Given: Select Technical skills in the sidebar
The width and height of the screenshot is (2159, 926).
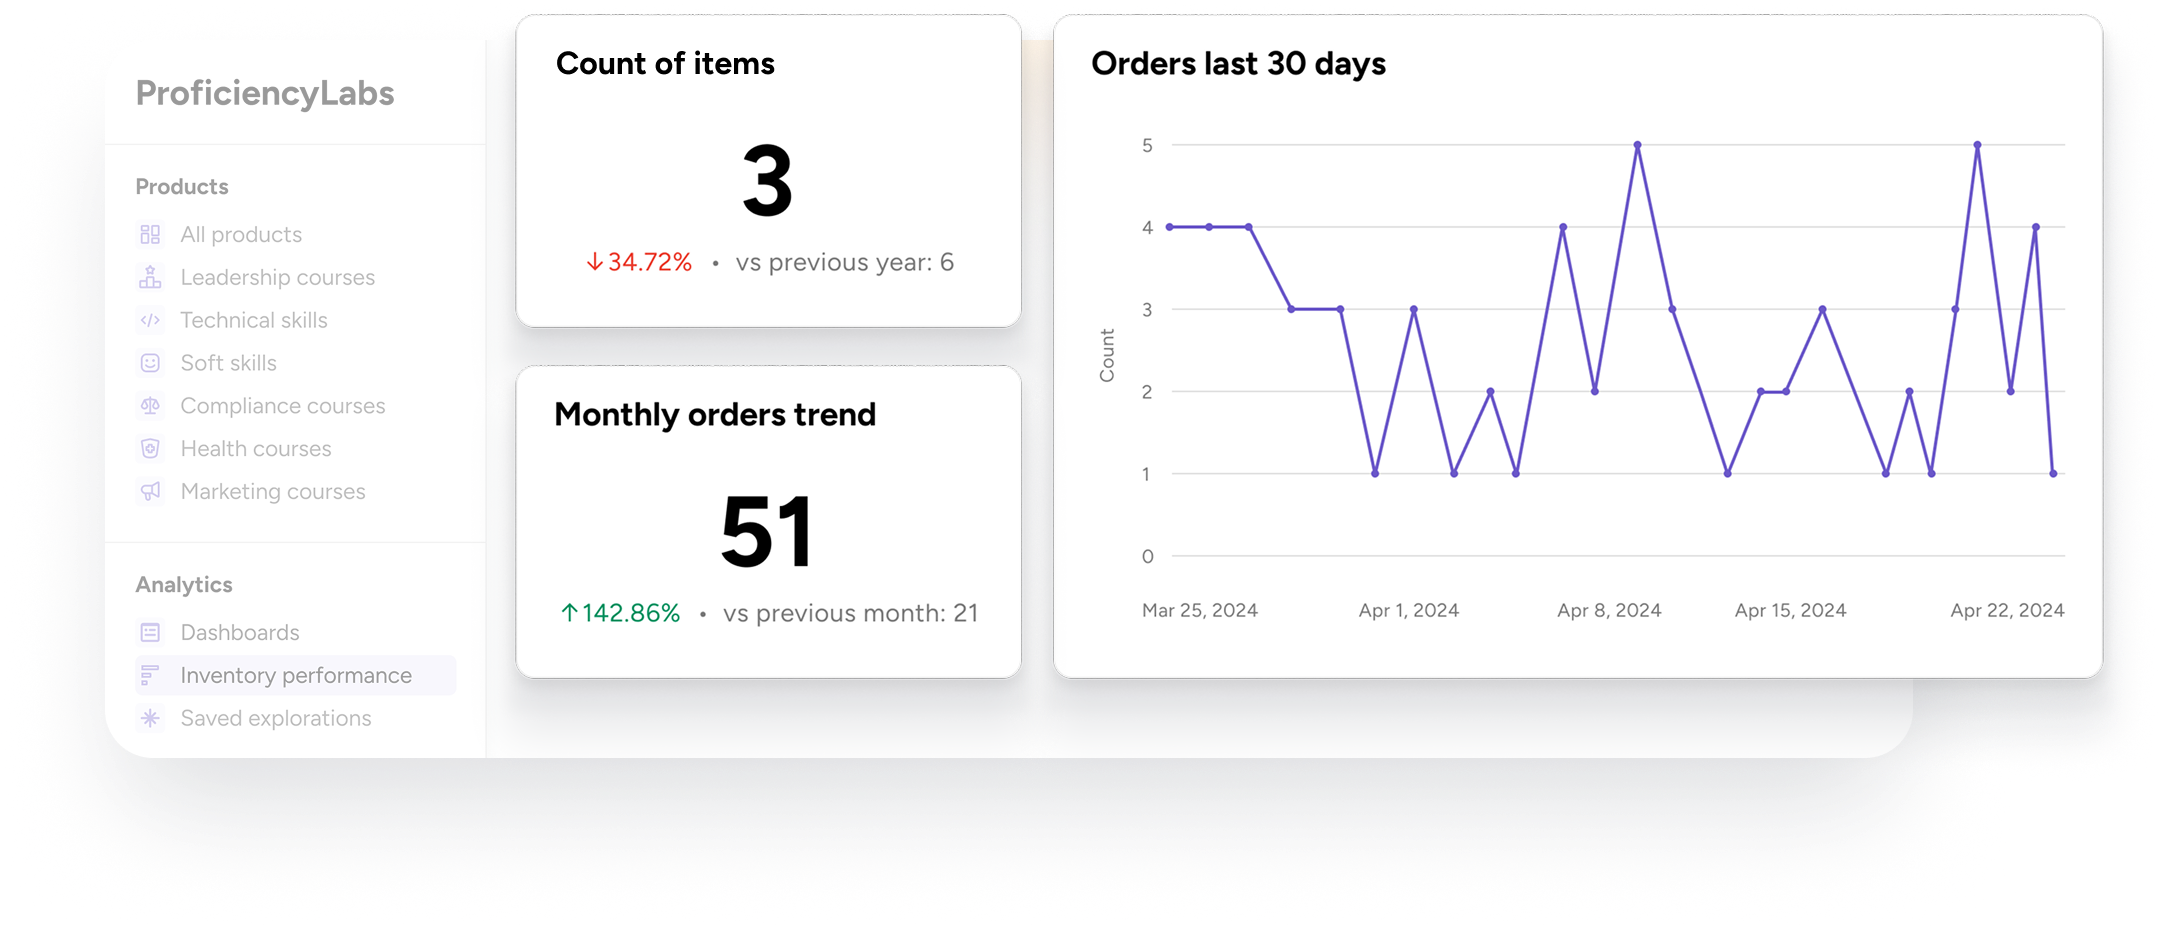Looking at the screenshot, I should (x=254, y=320).
